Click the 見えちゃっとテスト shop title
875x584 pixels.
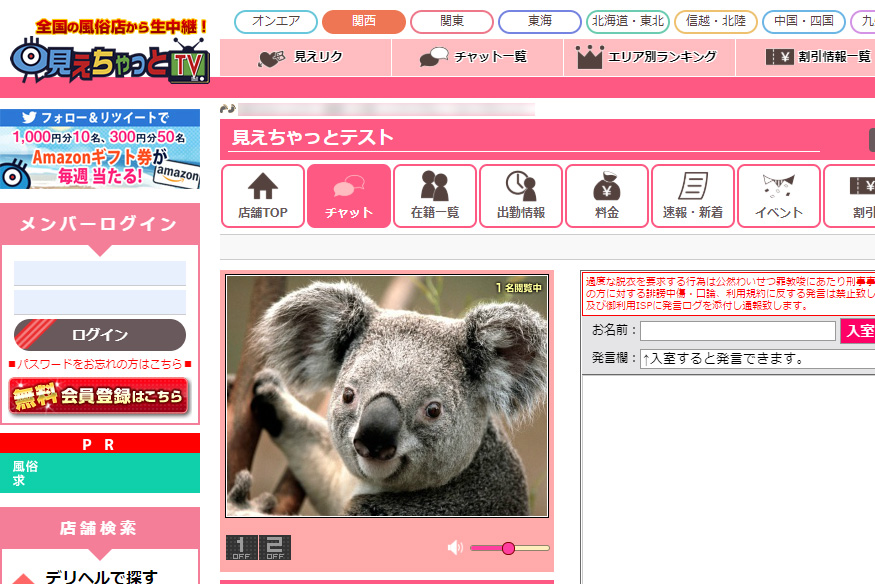[x=313, y=137]
